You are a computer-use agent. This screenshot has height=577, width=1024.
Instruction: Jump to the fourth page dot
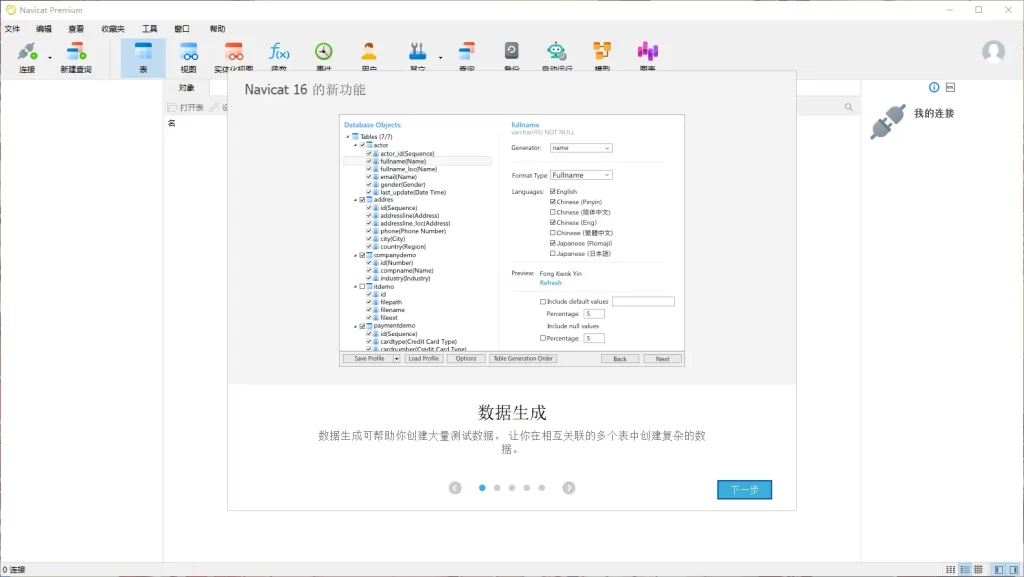tap(527, 488)
